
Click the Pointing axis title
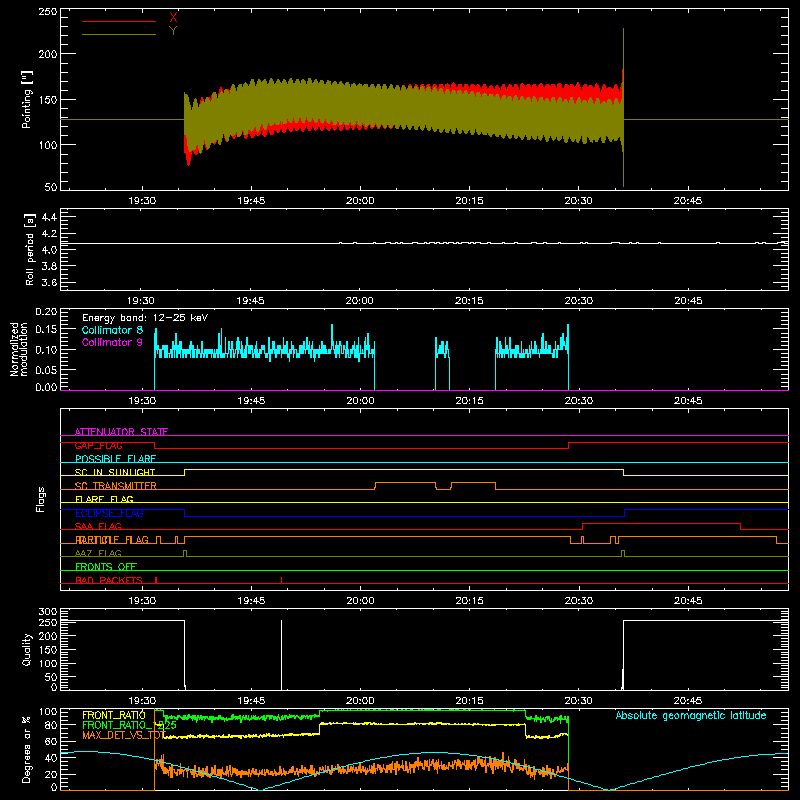[27, 99]
